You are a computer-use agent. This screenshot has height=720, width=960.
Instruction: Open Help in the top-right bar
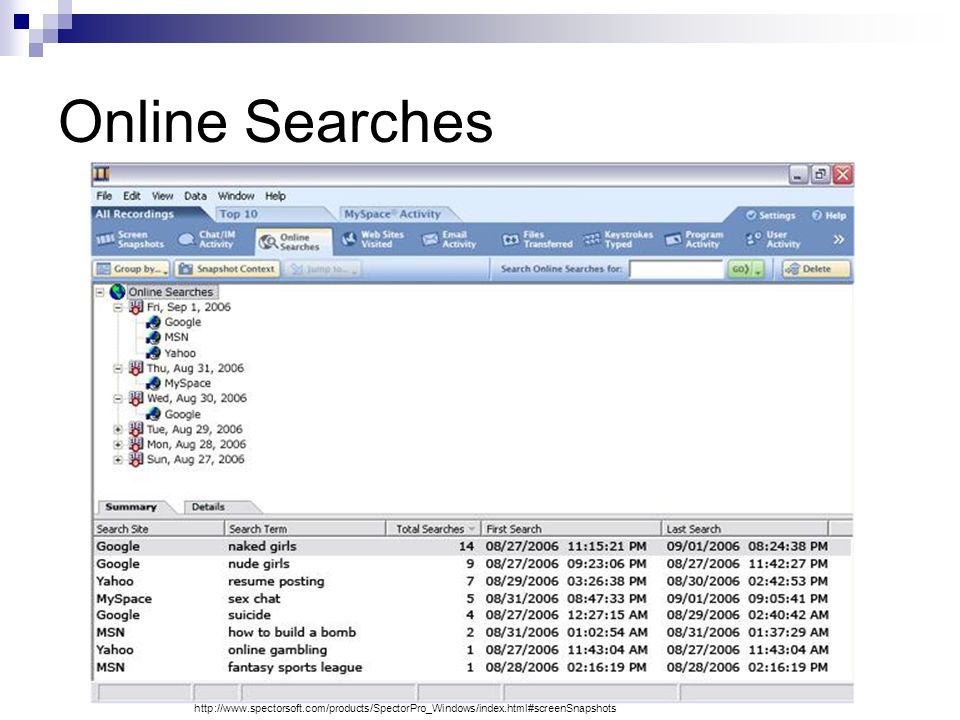(829, 216)
